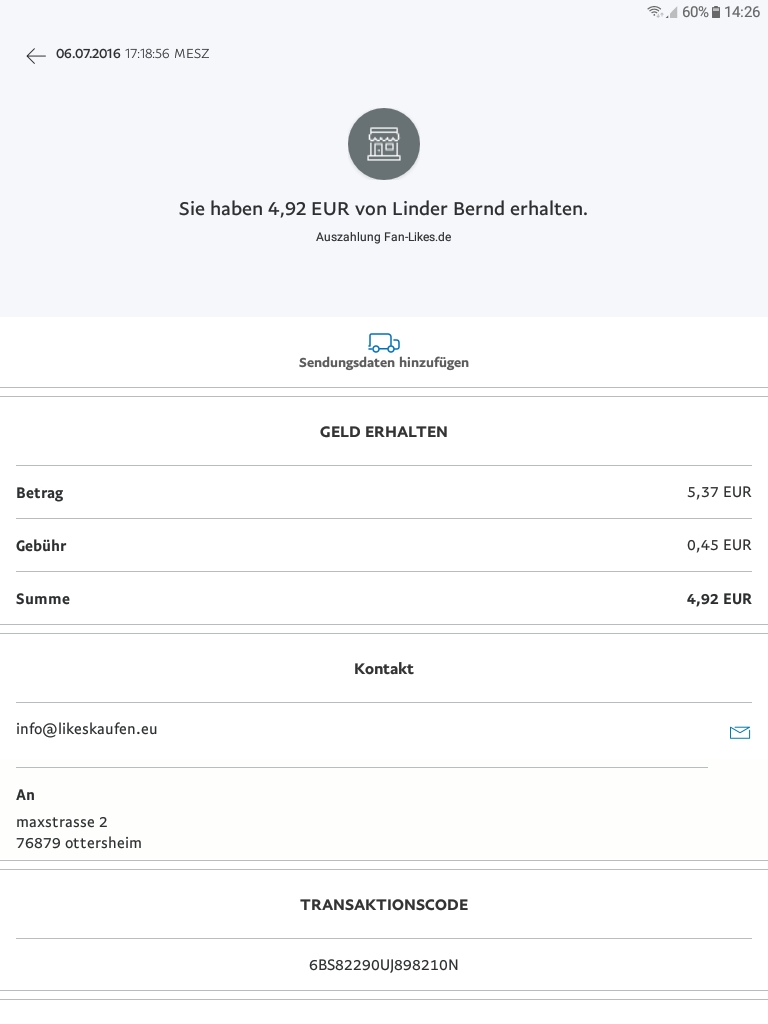Tap the Wi-Fi status icon
Screen dimensions: 768x1024
point(655,12)
